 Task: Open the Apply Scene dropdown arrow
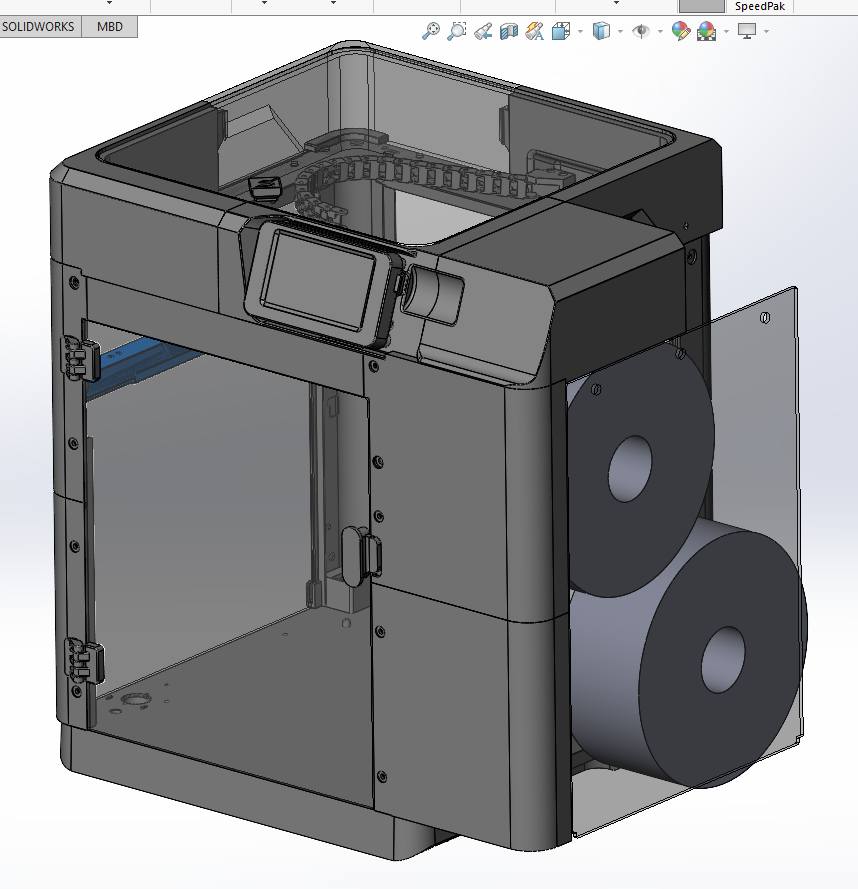pyautogui.click(x=726, y=31)
